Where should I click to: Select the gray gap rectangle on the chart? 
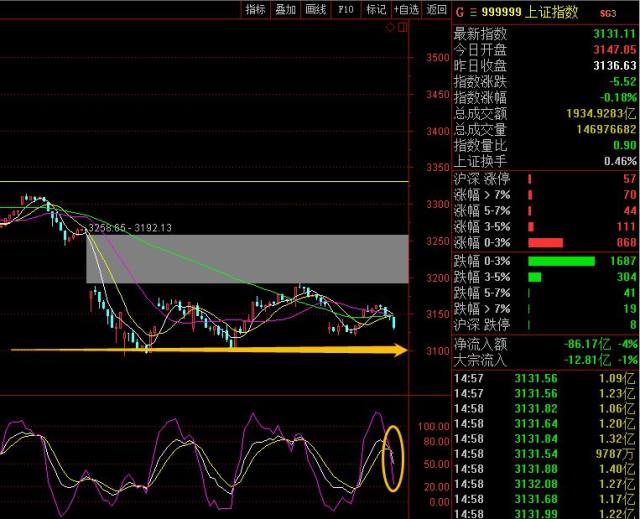pyautogui.click(x=248, y=259)
